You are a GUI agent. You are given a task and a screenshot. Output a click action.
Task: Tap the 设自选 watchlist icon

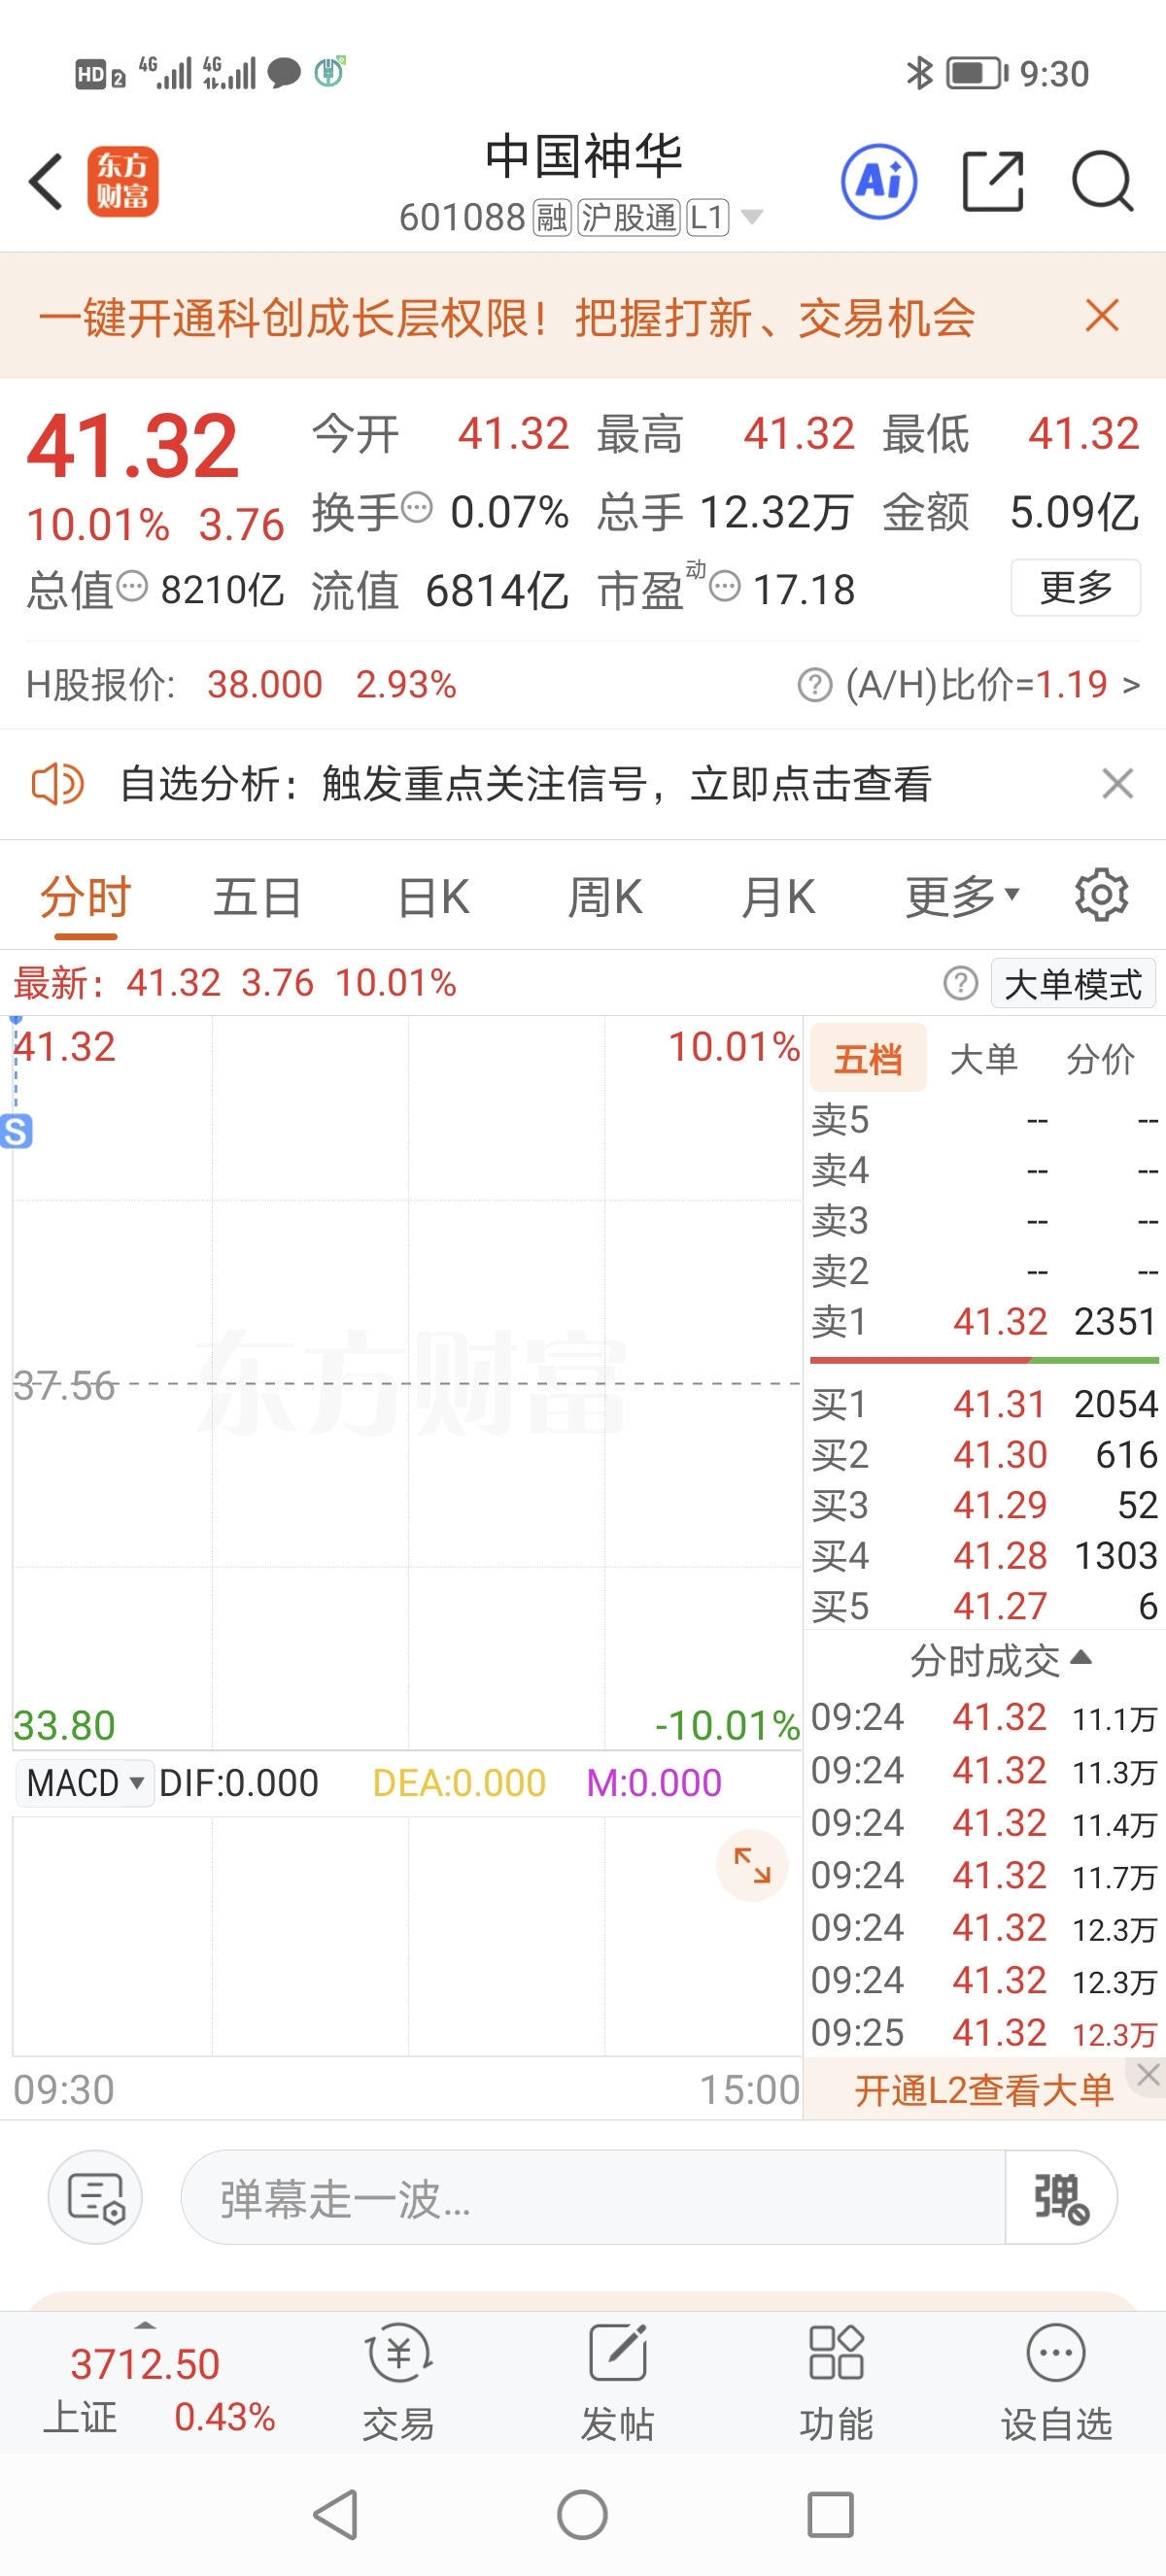point(1057,2382)
